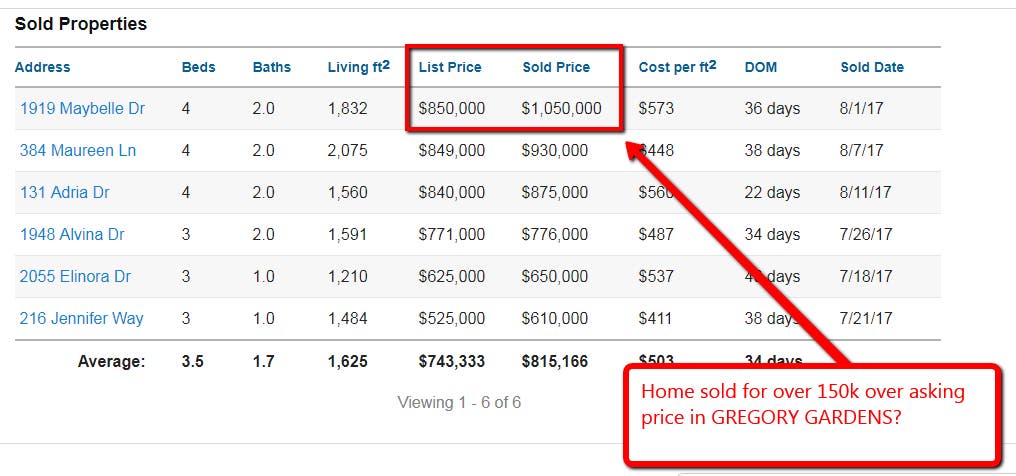The height and width of the screenshot is (476, 1016).
Task: Sort by List Price column header
Action: [450, 67]
